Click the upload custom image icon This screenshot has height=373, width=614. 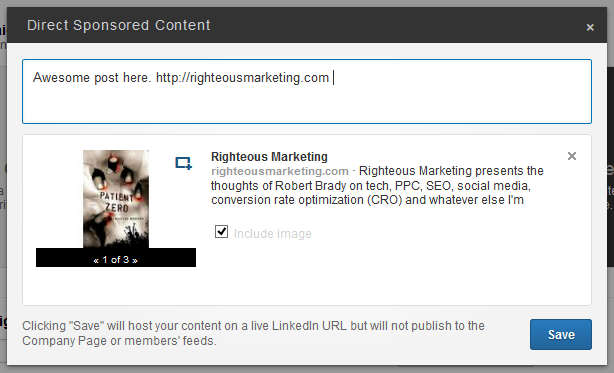(183, 163)
